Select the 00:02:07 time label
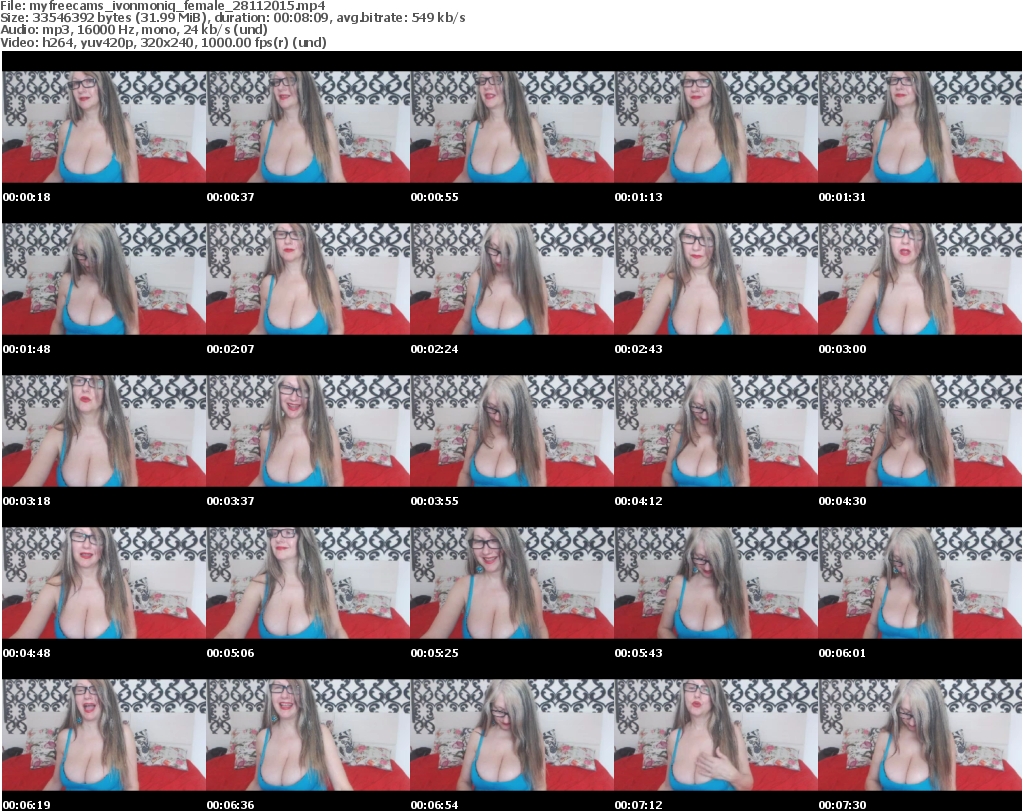This screenshot has width=1024, height=811. click(x=231, y=349)
